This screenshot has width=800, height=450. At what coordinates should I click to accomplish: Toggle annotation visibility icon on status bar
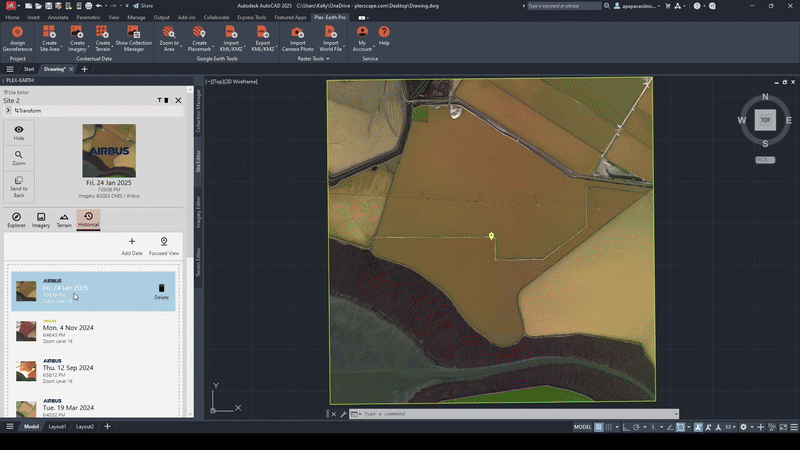[x=698, y=427]
